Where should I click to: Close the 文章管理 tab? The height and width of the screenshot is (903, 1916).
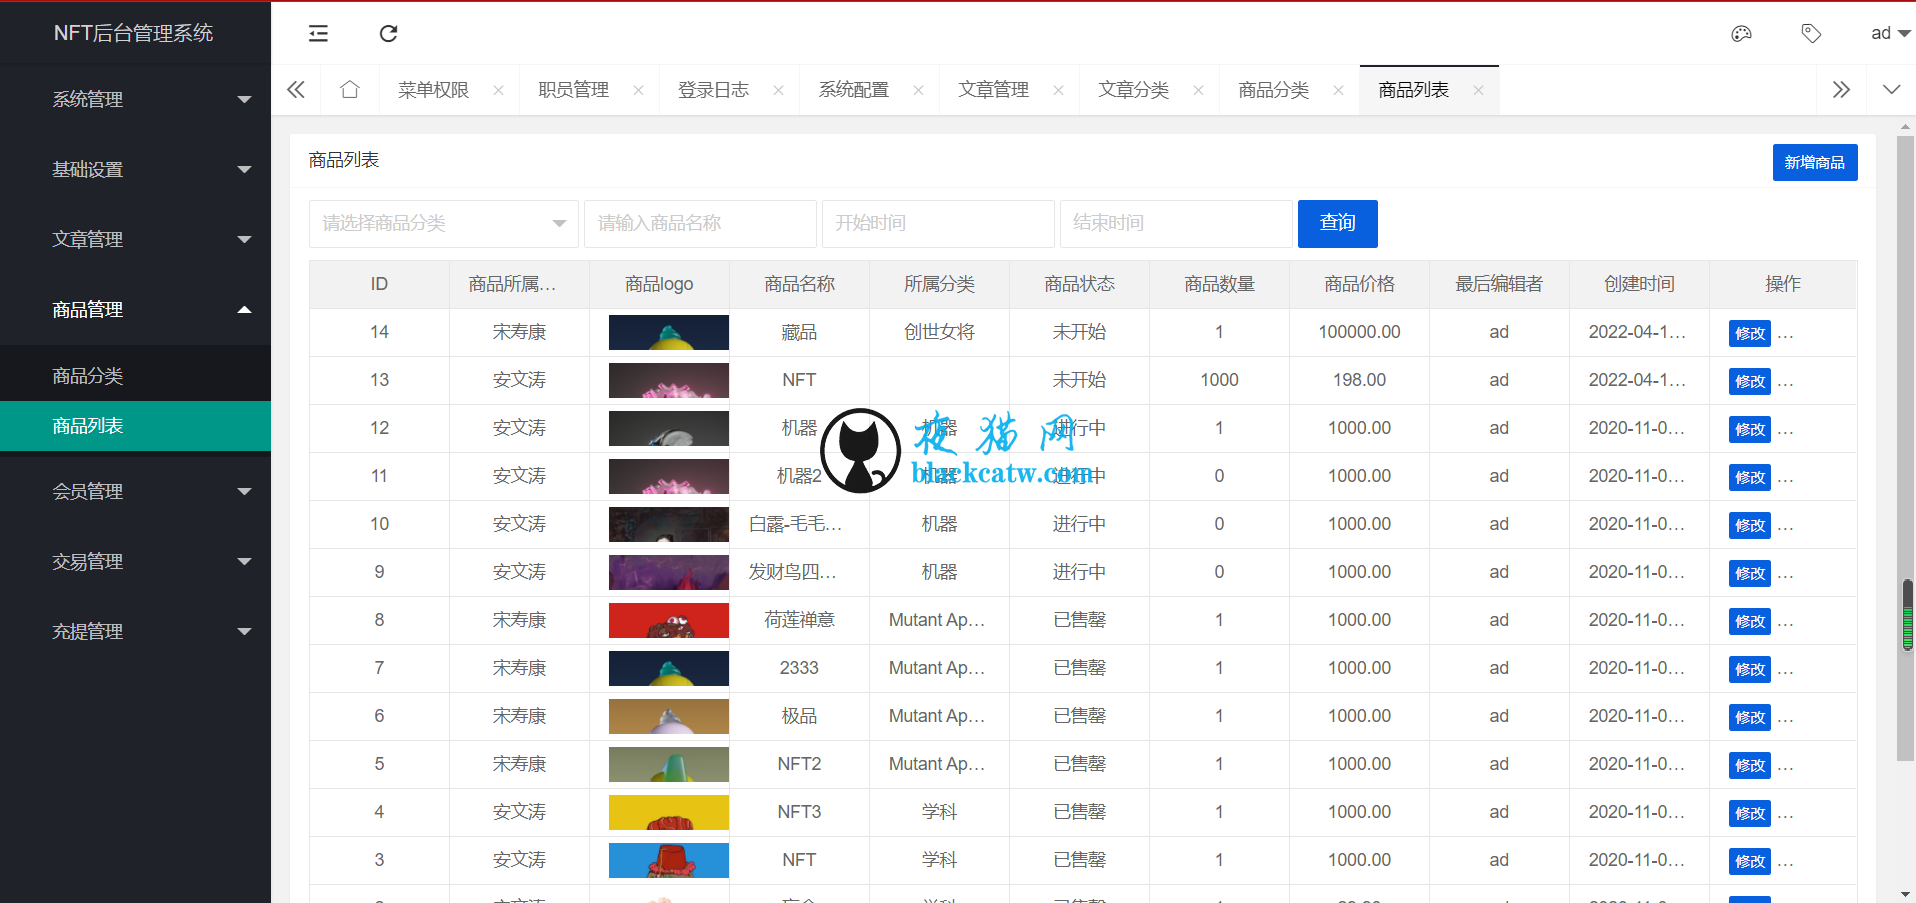pyautogui.click(x=1058, y=90)
